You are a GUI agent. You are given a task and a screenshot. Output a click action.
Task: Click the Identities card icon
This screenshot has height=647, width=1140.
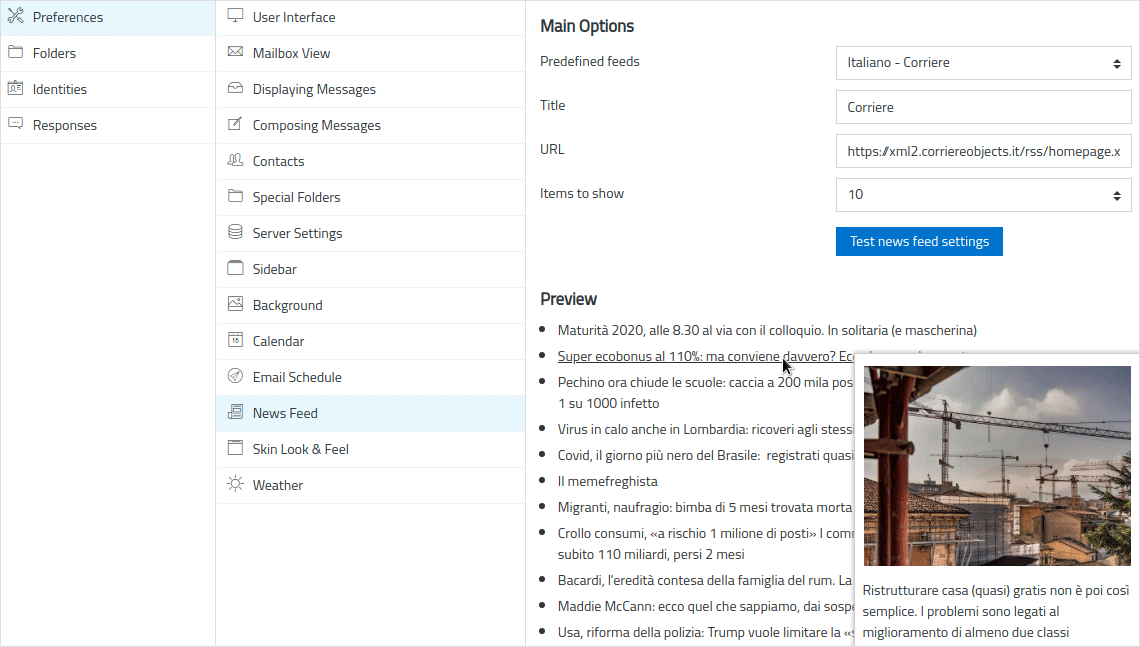coord(15,89)
